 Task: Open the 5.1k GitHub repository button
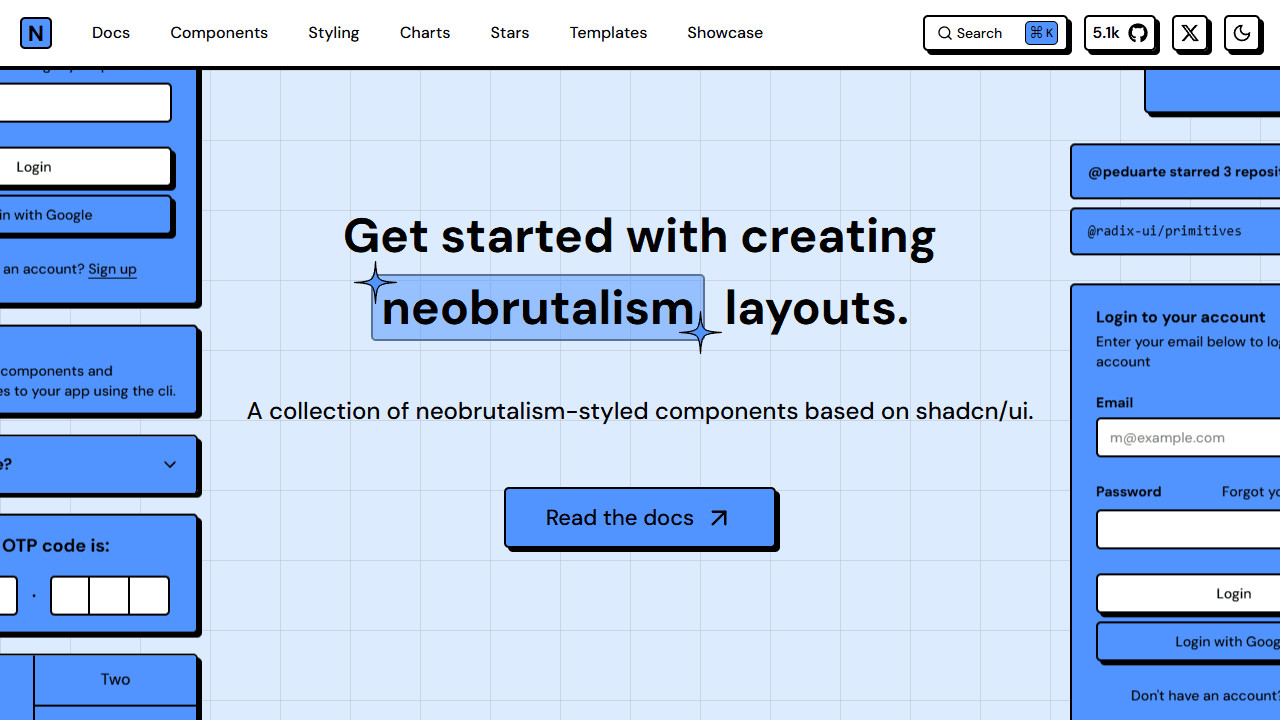pos(1120,33)
